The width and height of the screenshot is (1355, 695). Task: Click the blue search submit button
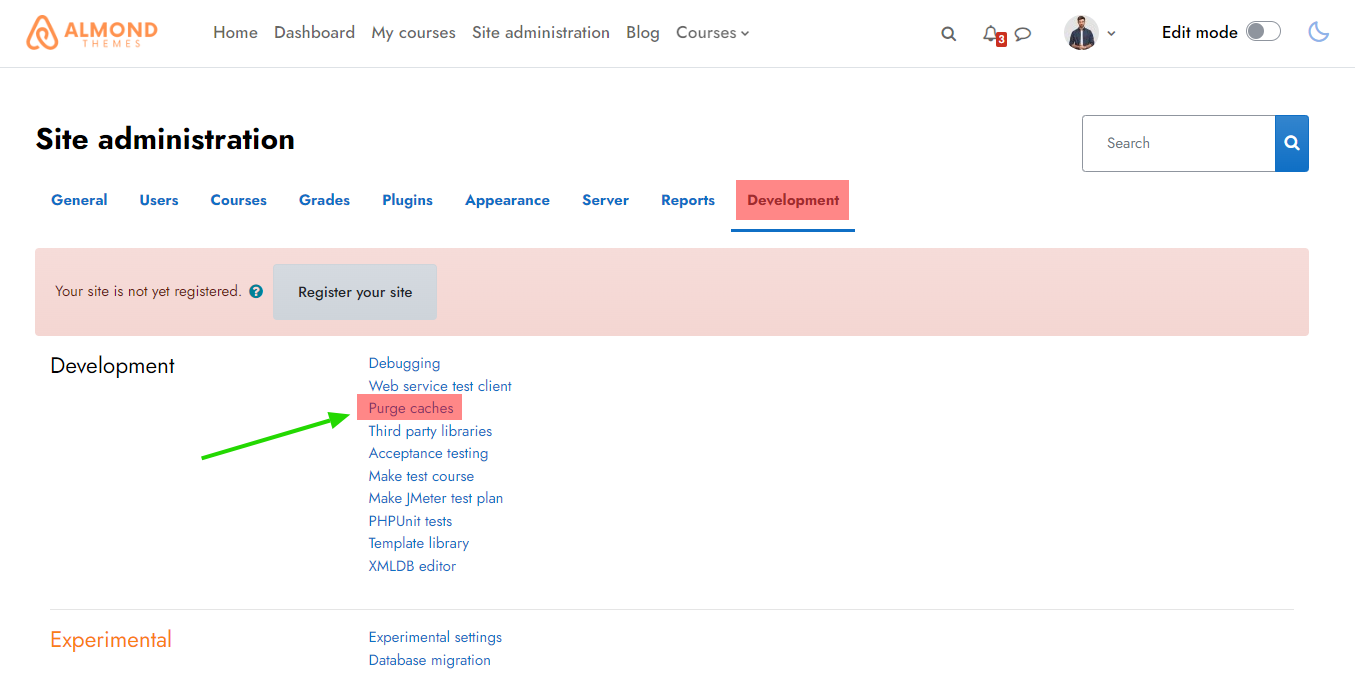click(1291, 143)
